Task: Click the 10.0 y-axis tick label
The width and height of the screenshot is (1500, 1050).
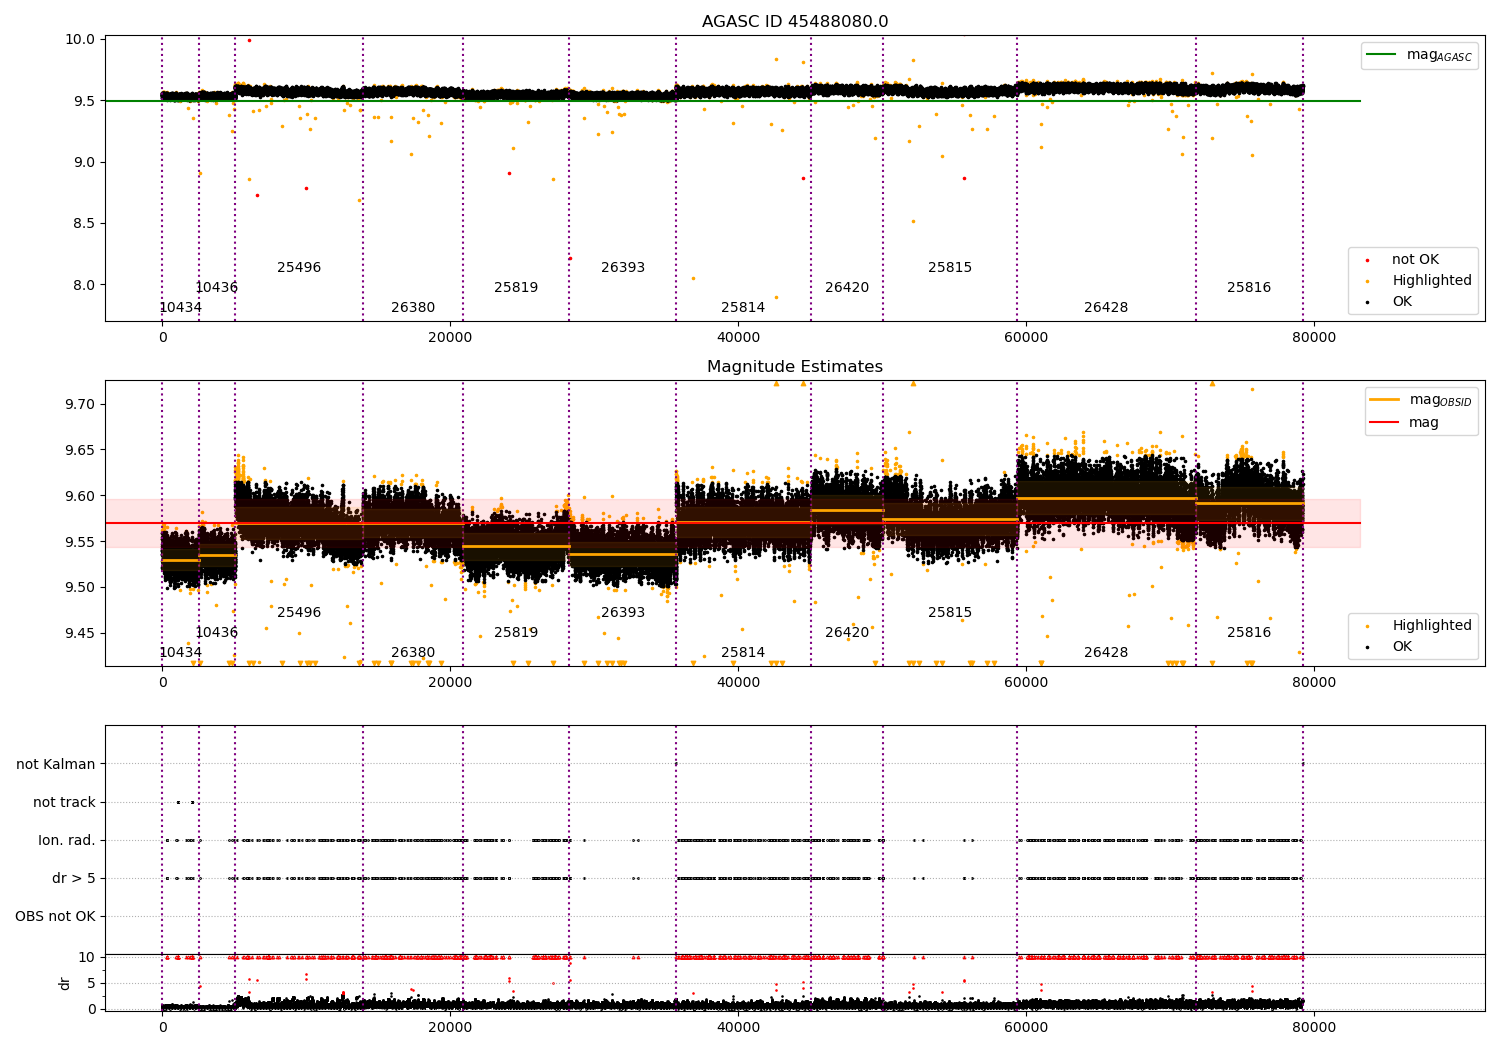Action: coord(81,40)
